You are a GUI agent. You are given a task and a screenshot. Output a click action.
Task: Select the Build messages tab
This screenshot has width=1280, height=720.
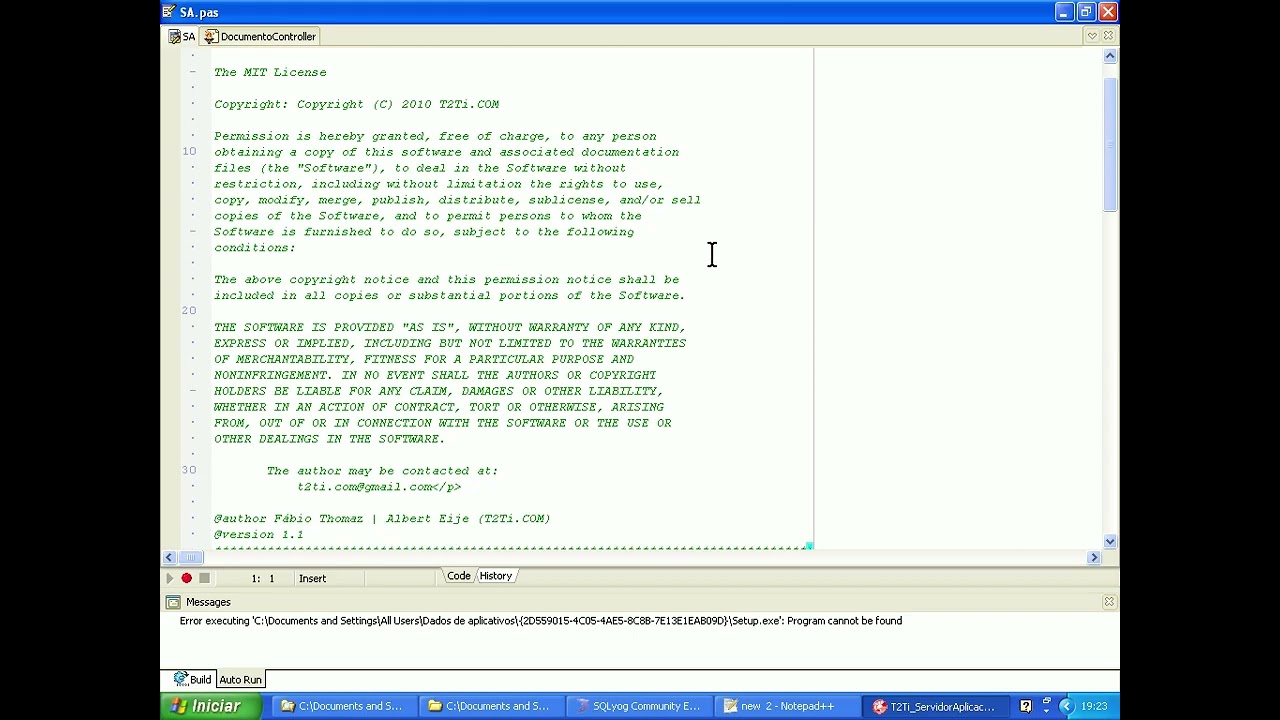click(192, 679)
